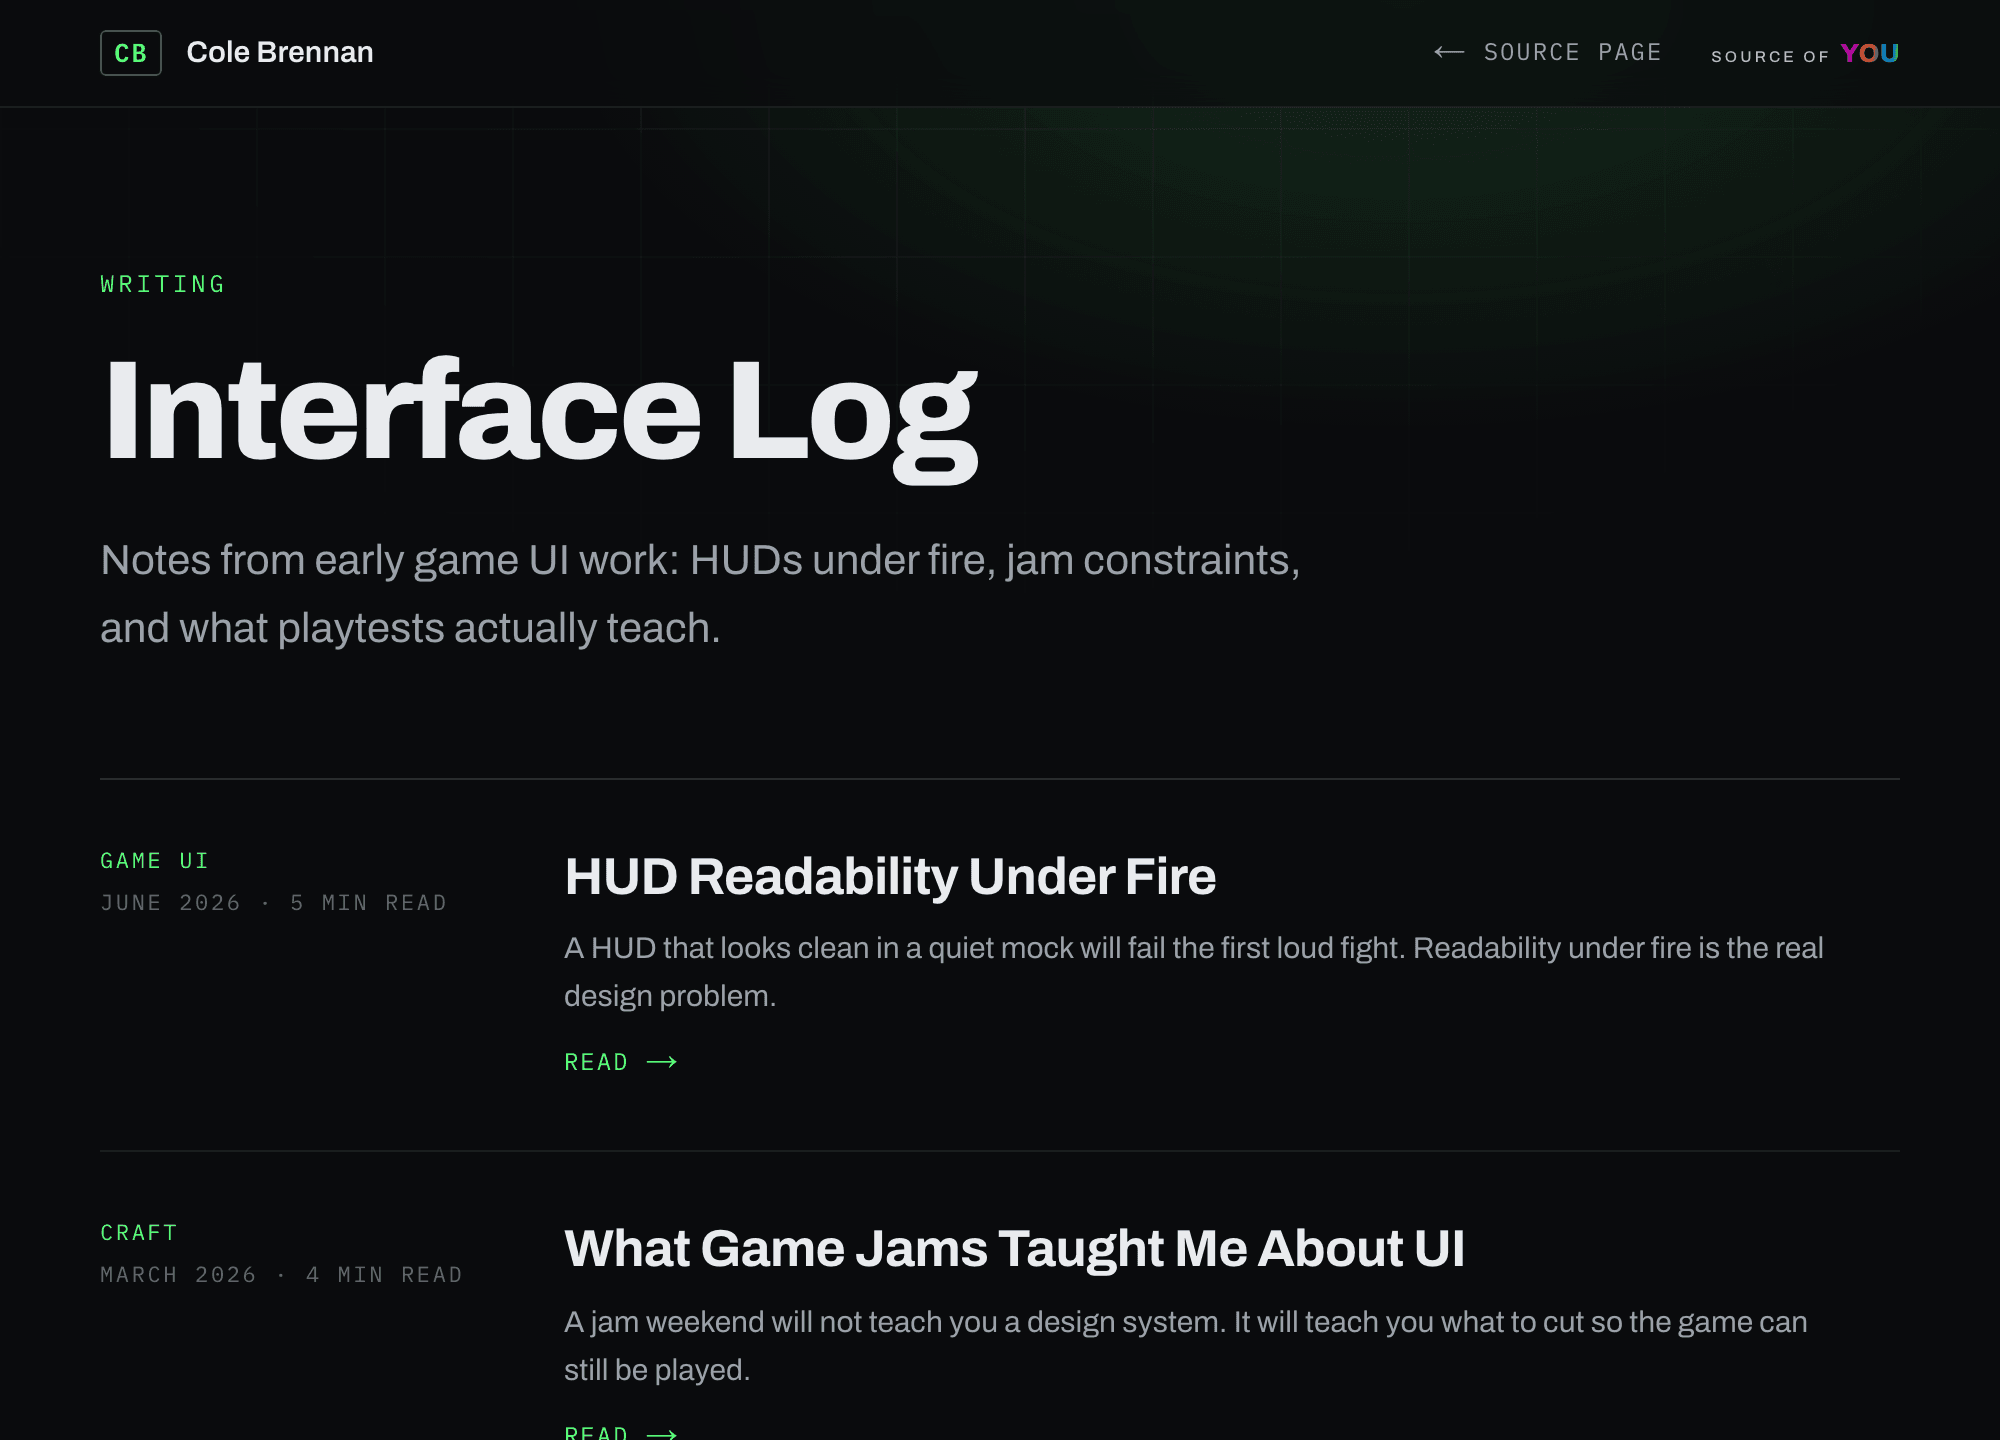Image resolution: width=2000 pixels, height=1440 pixels.
Task: Click the JUNE 2026 date line
Action: click(x=274, y=903)
